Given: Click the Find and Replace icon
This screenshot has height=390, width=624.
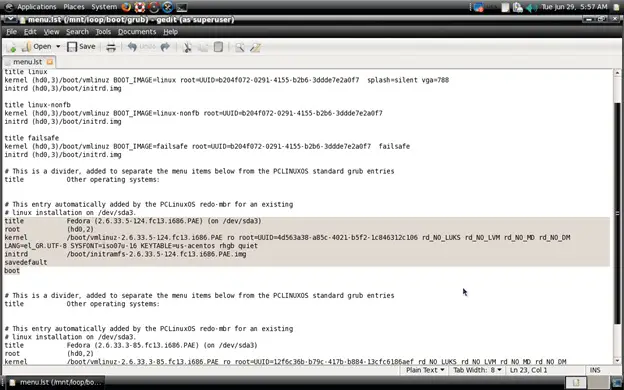Looking at the screenshot, I should (x=255, y=47).
